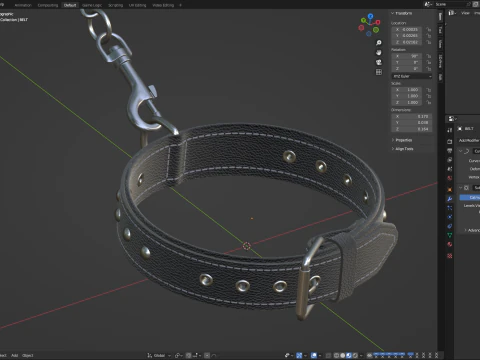Toggle snapping magnet in viewport header
Viewport: 480px width, 360px height.
(188, 355)
